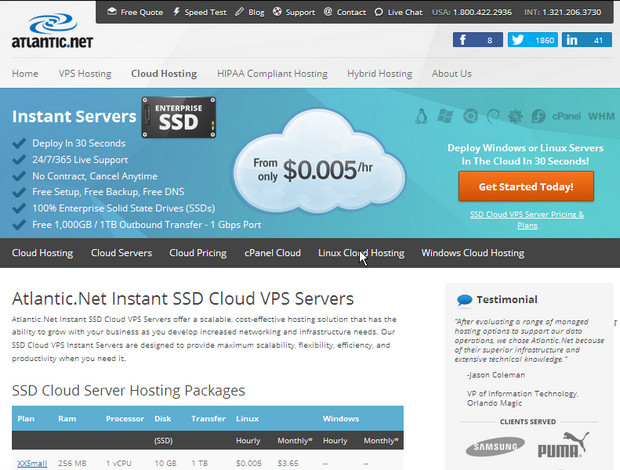Select the cPanel Cloud sub-navigation tab
Image resolution: width=620 pixels, height=470 pixels.
(x=272, y=253)
